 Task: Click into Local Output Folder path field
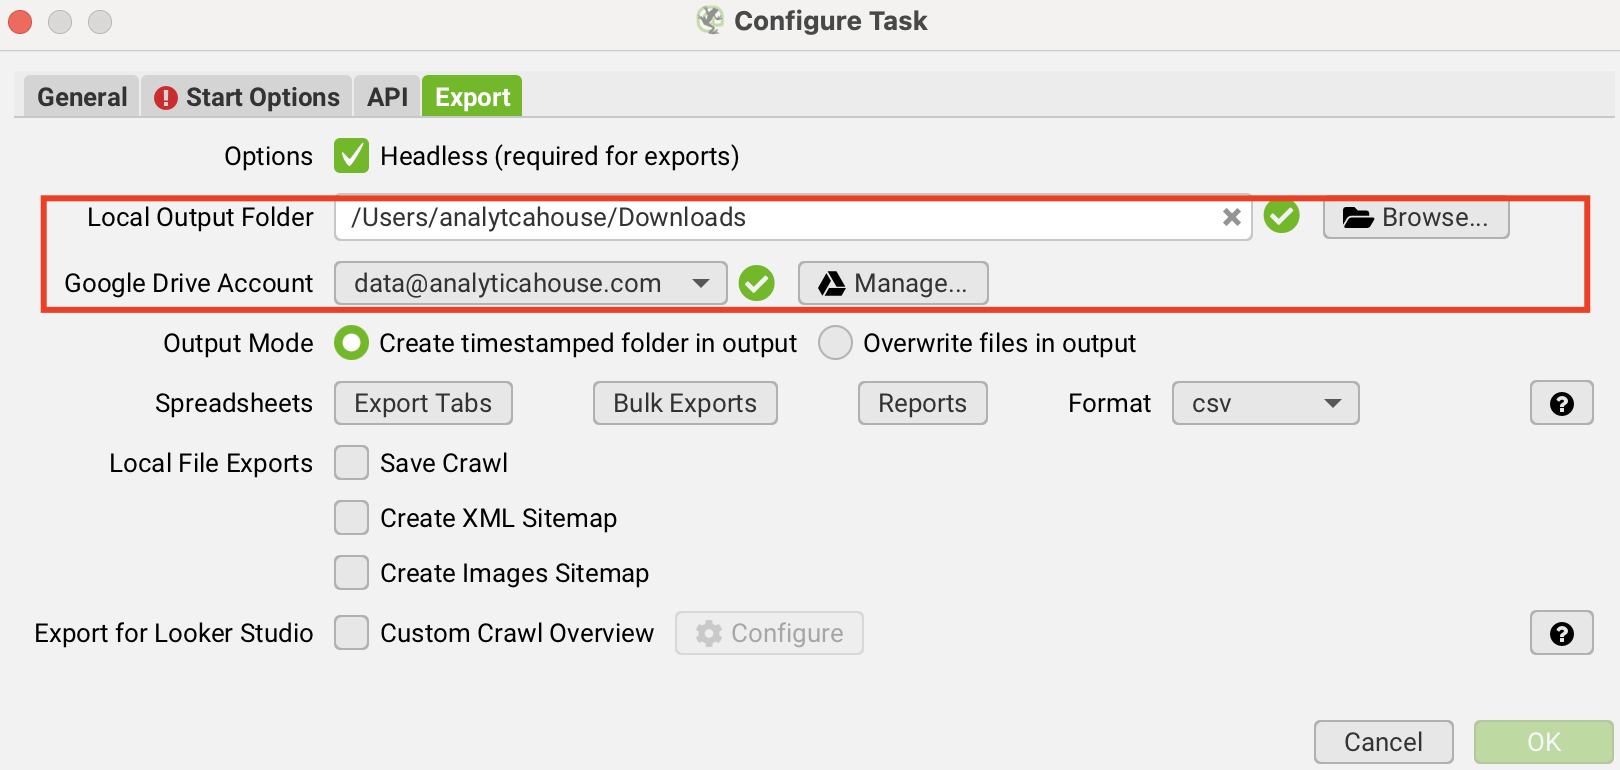(780, 217)
